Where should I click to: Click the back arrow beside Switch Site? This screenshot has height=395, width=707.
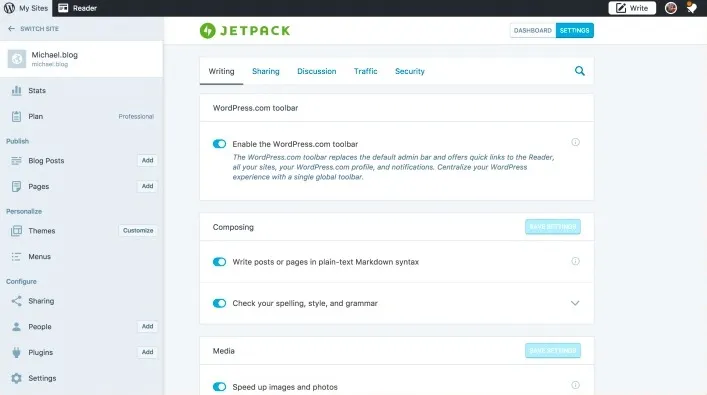[11, 28]
